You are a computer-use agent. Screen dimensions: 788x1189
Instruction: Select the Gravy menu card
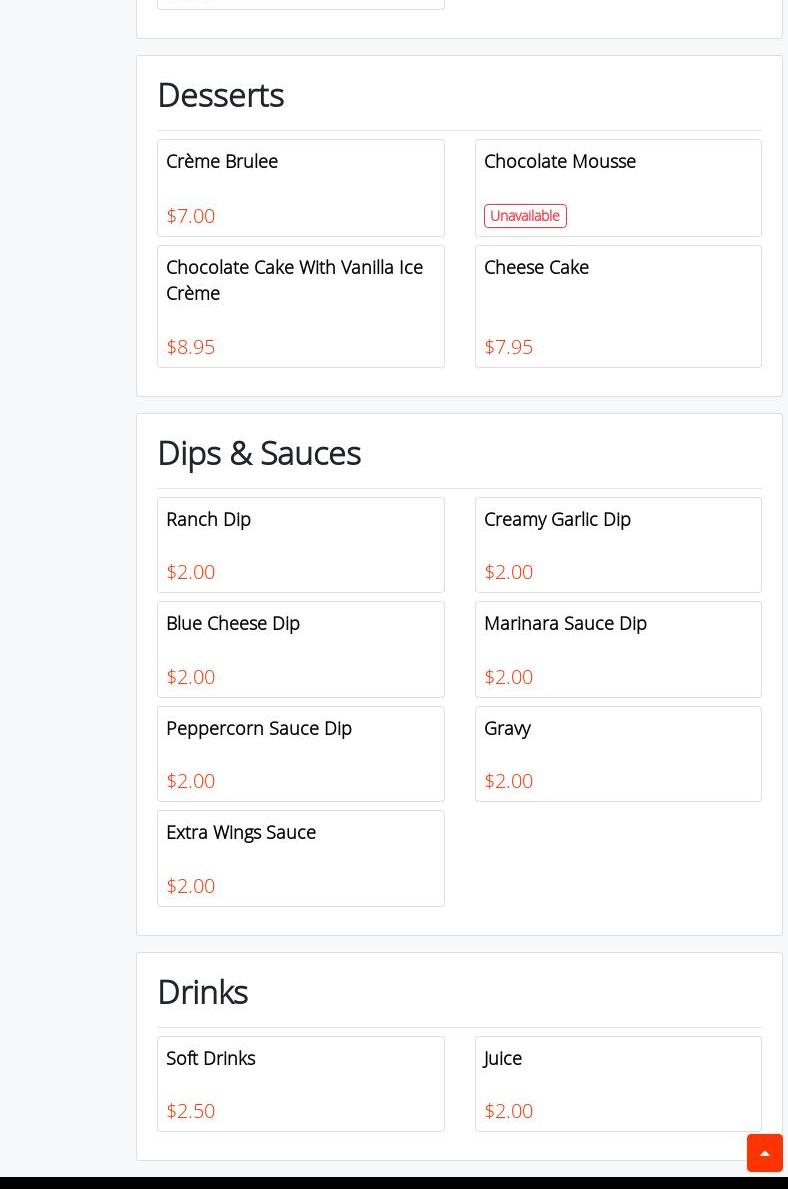(x=617, y=754)
